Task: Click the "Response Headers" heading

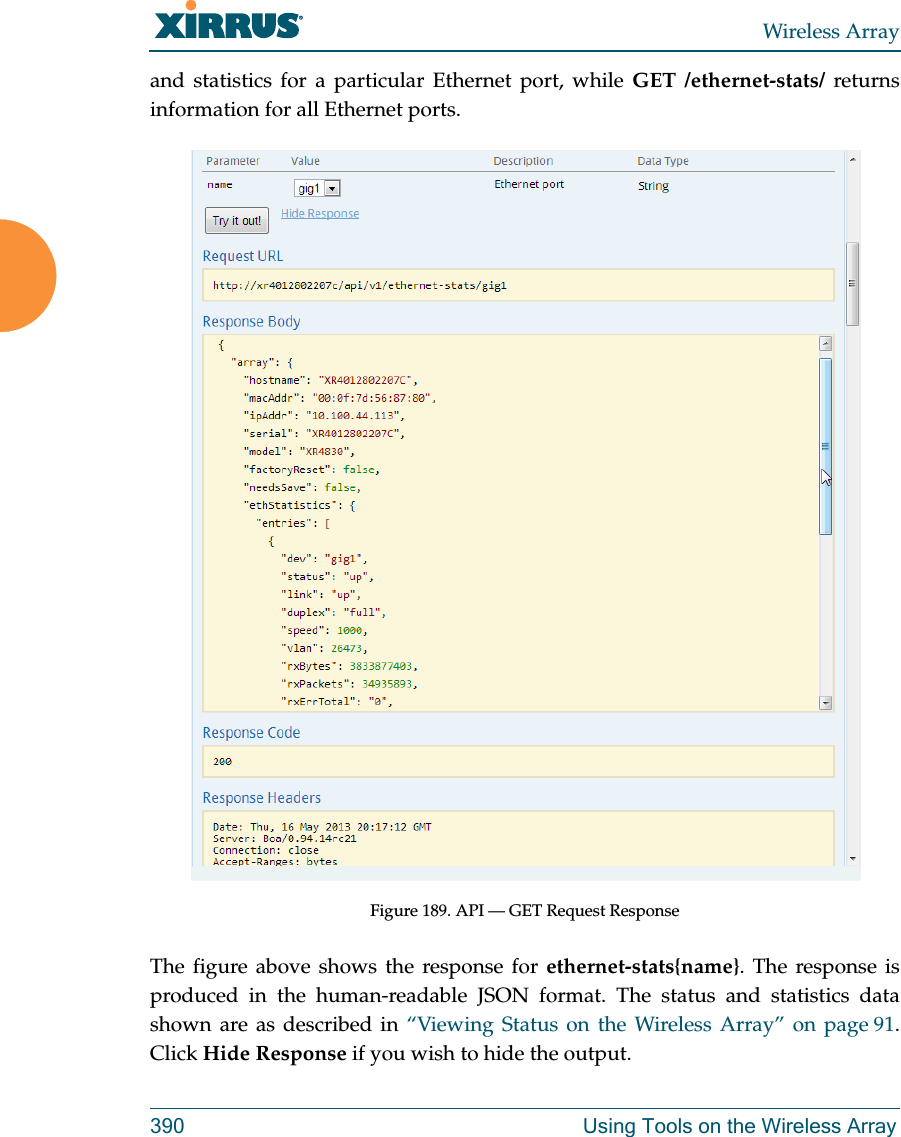Action: pos(261,798)
